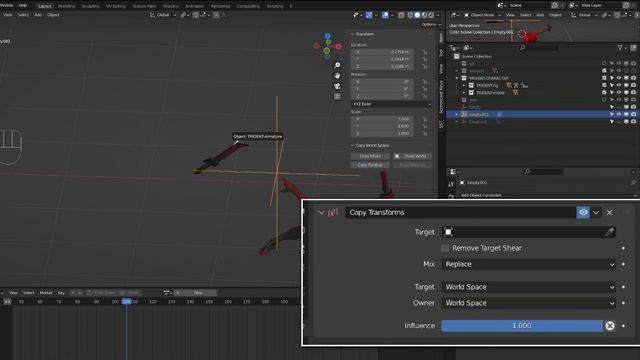Image resolution: width=640 pixels, height=360 pixels.
Task: Click the outliner search field
Action: (x=538, y=48)
